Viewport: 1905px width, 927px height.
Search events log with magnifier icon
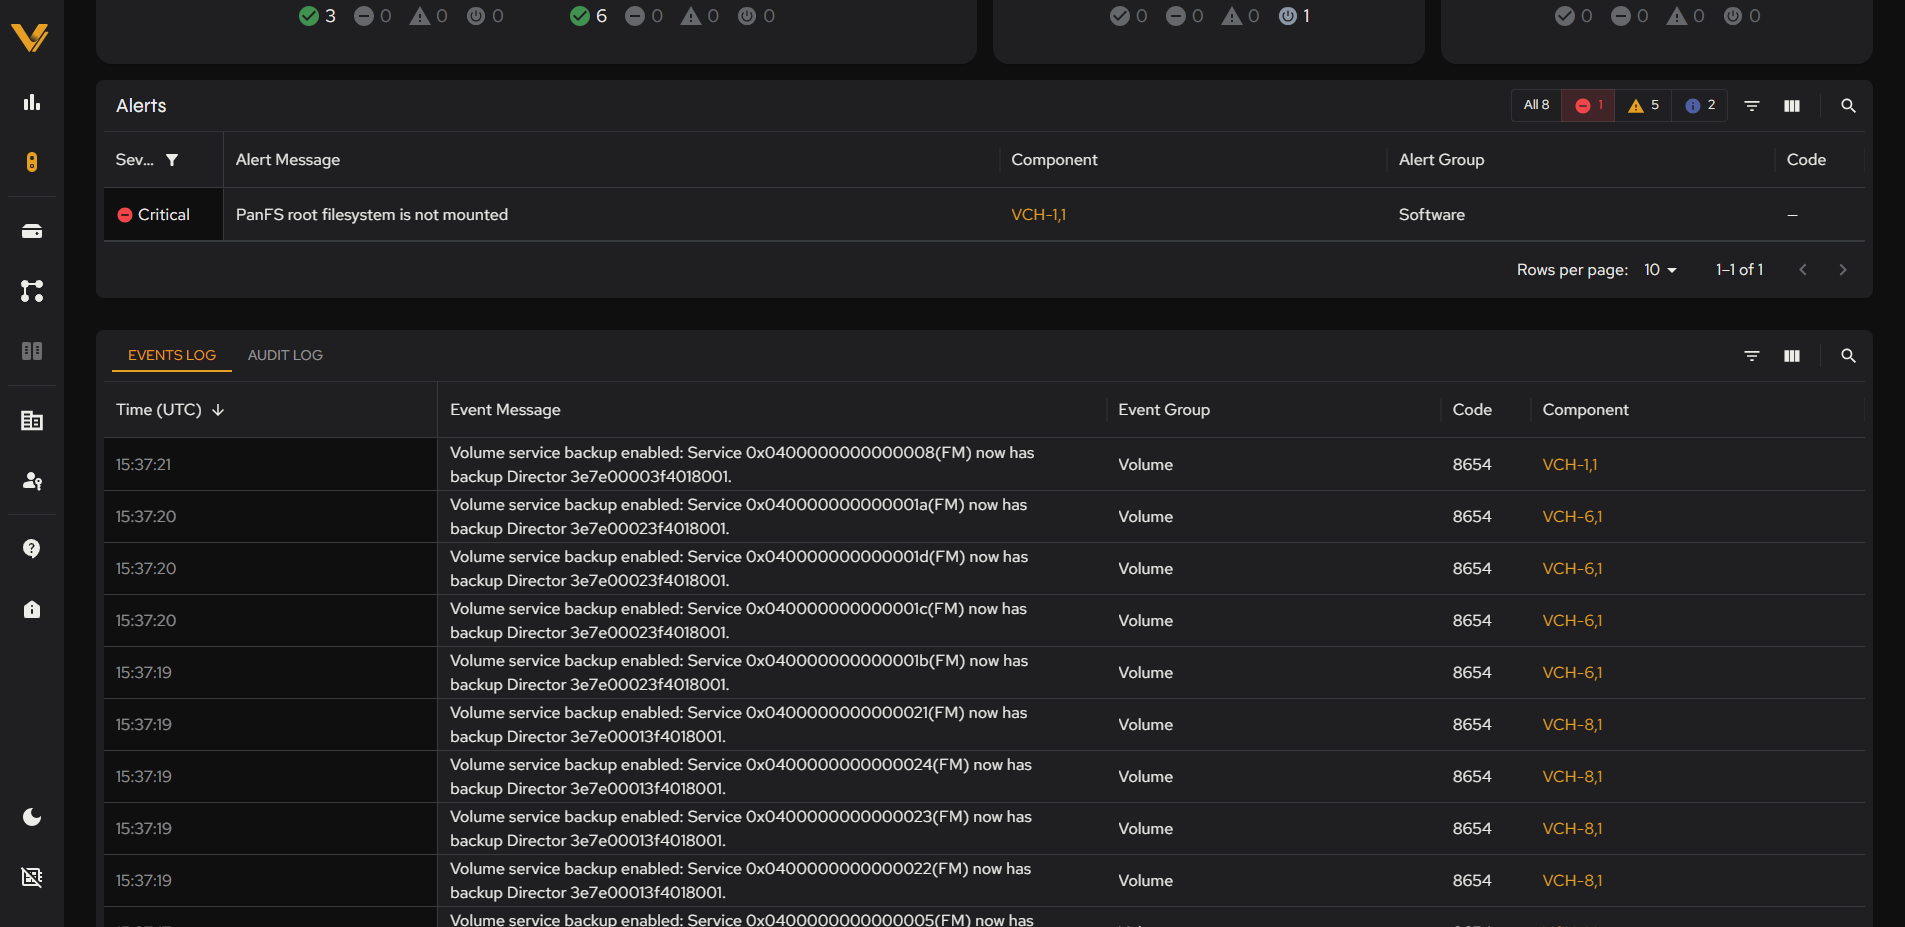click(x=1848, y=356)
